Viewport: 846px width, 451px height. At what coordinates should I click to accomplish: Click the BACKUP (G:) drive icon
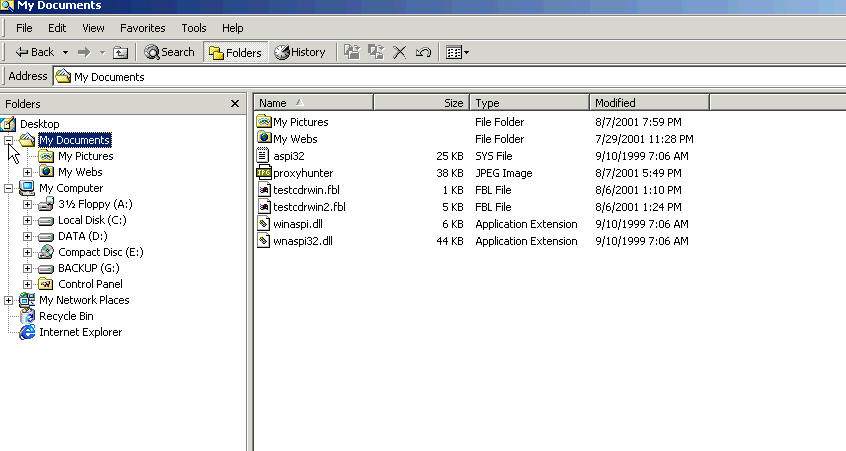click(x=46, y=269)
